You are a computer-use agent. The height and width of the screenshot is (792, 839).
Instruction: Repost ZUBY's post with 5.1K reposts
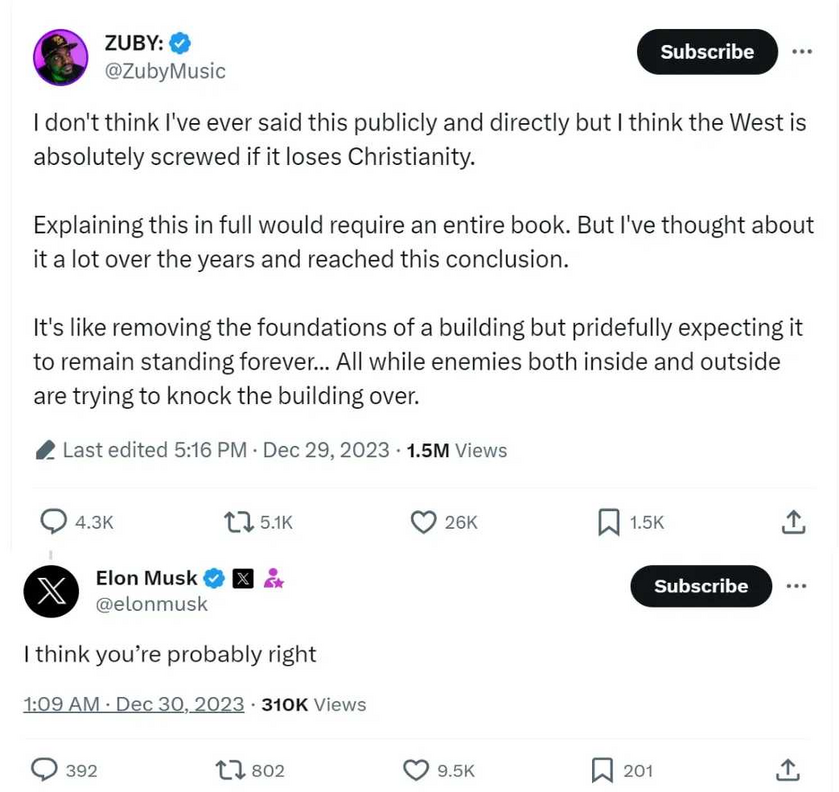tap(238, 522)
